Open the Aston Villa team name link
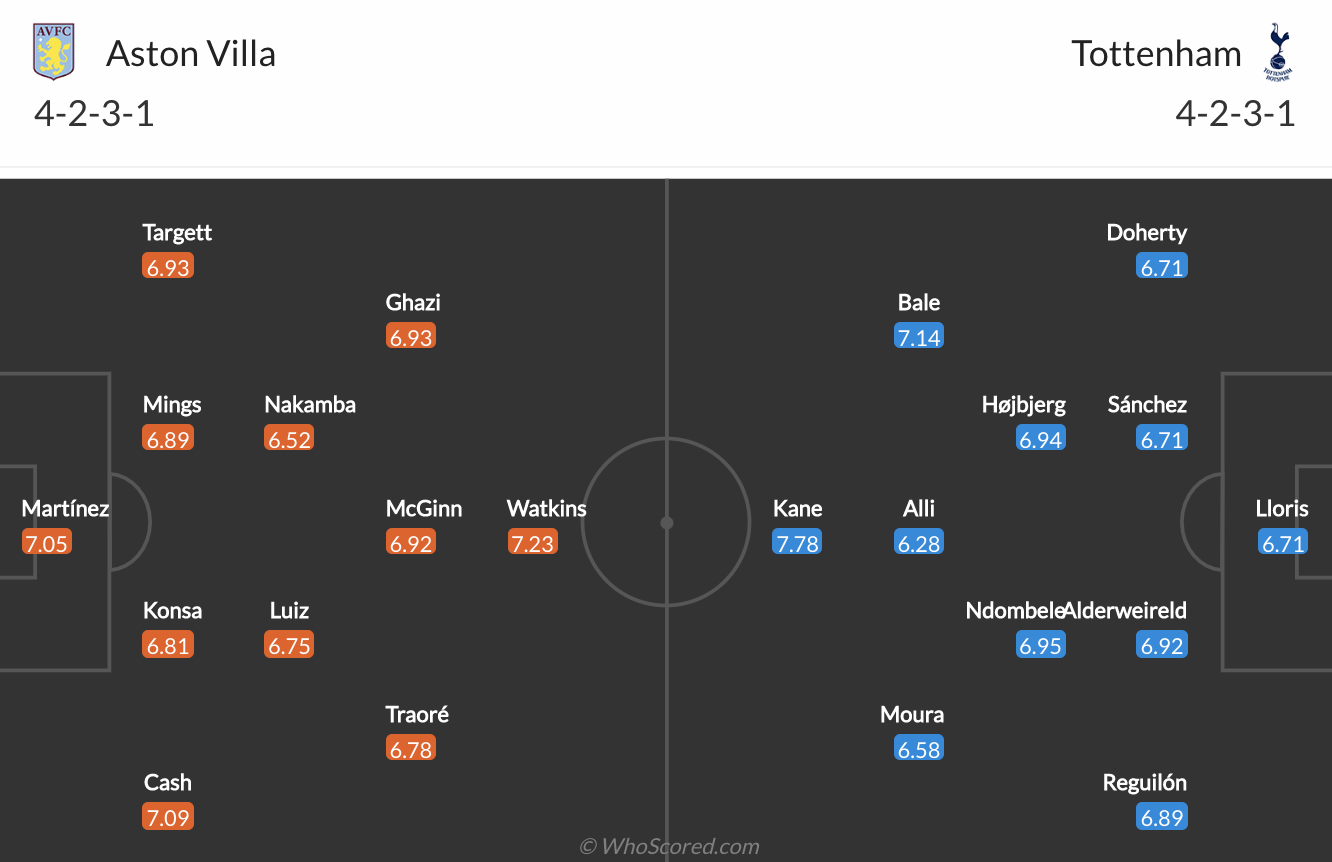This screenshot has height=862, width=1332. 191,53
